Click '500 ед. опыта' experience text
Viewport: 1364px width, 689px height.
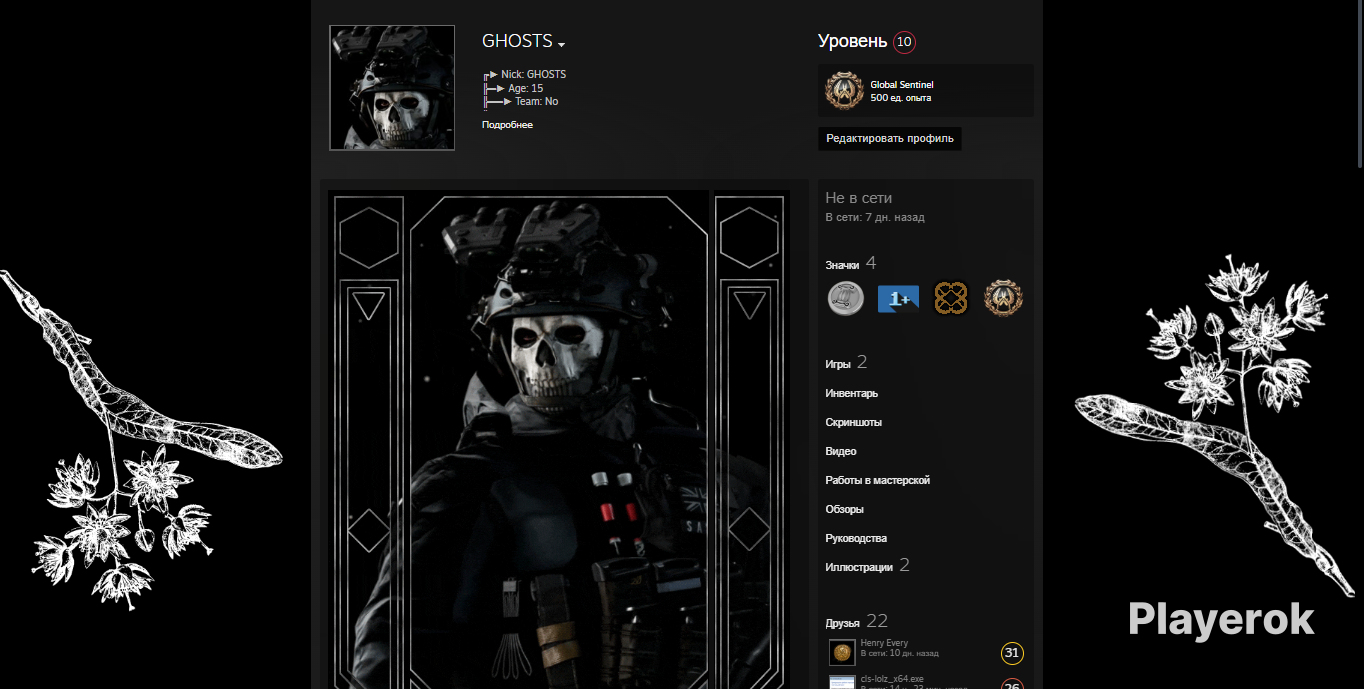tap(901, 98)
